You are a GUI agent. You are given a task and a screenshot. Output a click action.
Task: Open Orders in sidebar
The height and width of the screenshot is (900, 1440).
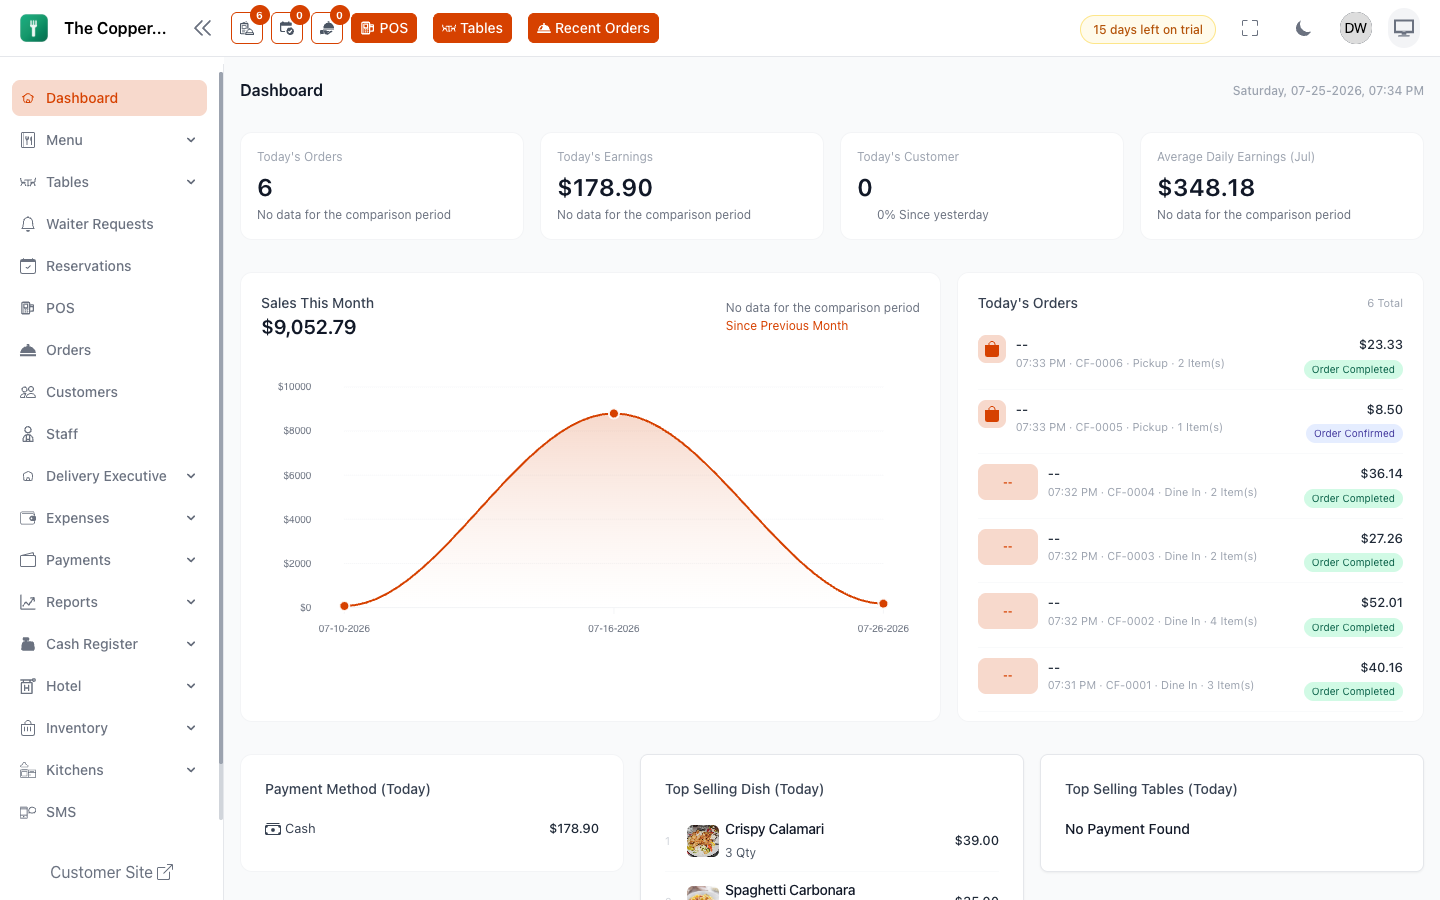pyautogui.click(x=110, y=350)
